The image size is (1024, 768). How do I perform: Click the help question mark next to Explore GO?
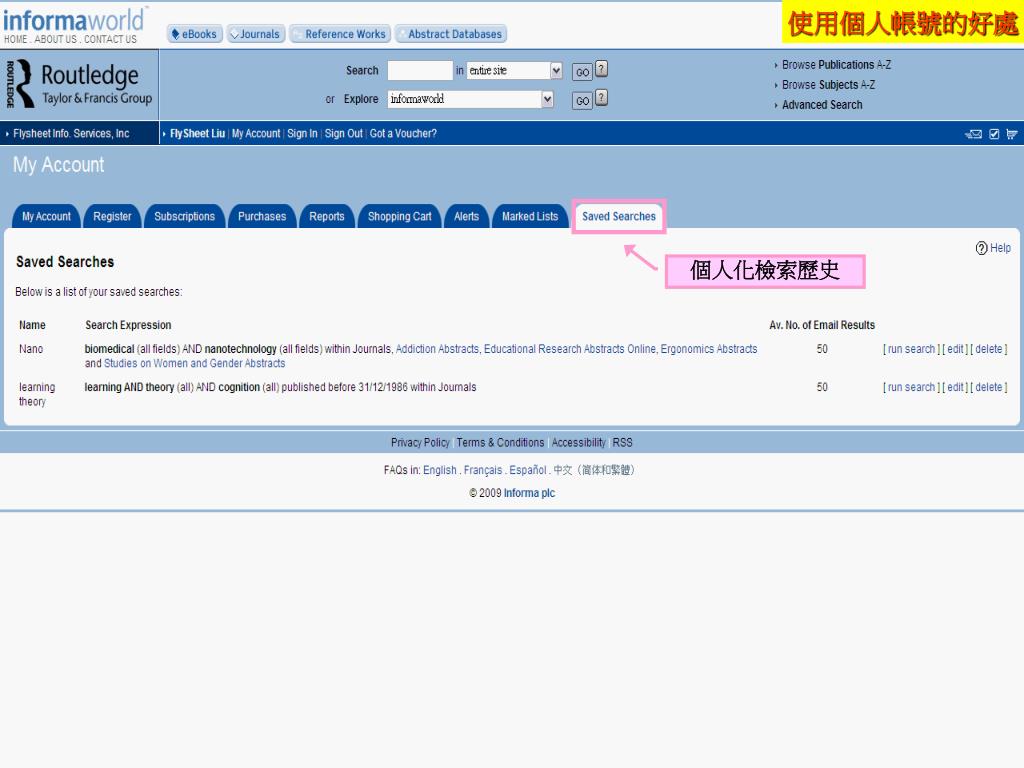(x=601, y=98)
